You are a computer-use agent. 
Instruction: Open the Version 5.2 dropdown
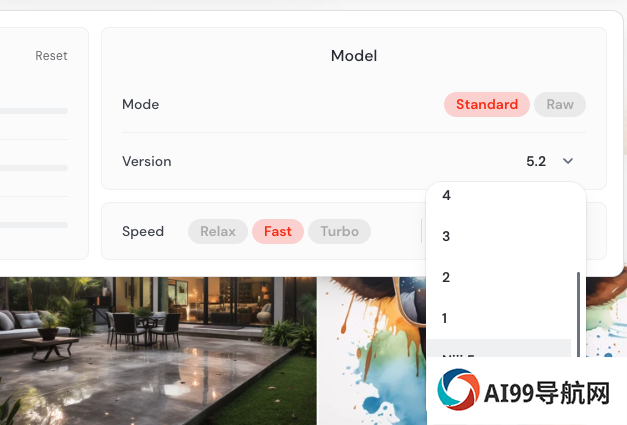click(x=549, y=161)
